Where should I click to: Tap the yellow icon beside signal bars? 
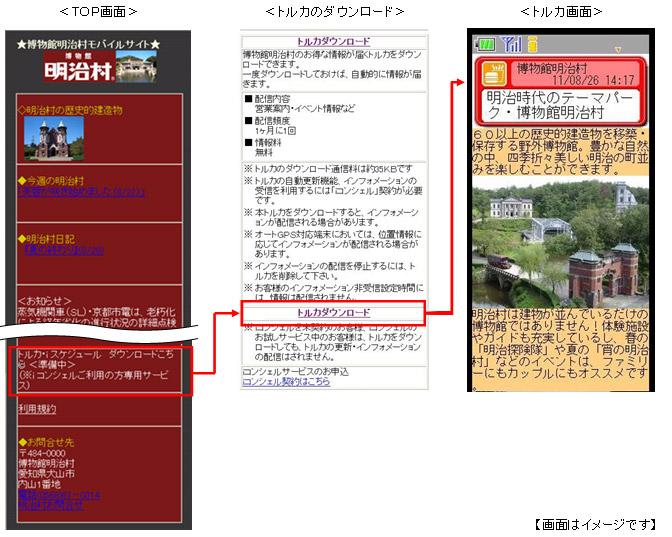[x=532, y=44]
